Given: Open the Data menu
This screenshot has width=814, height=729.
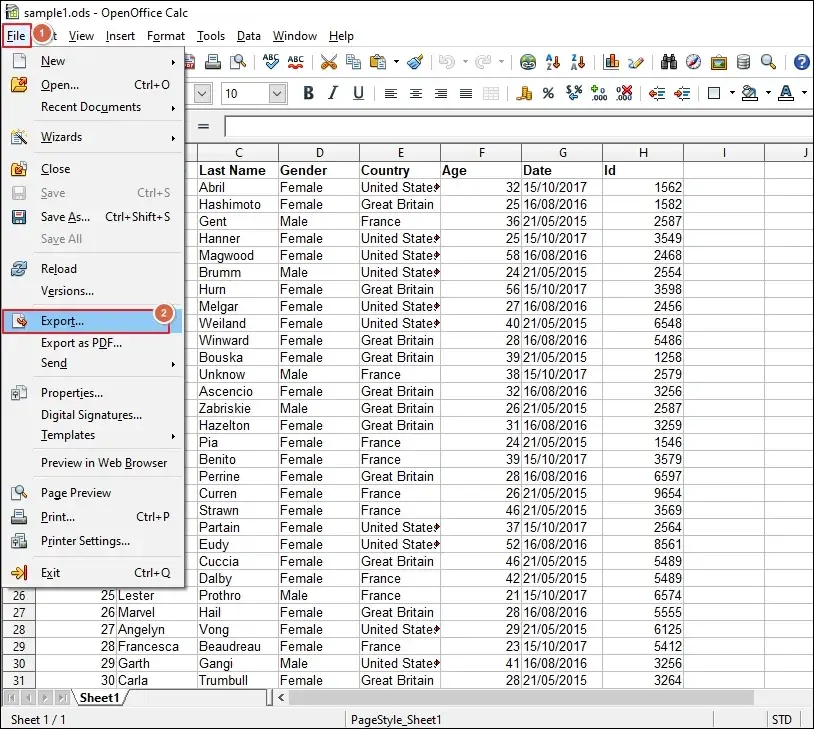Looking at the screenshot, I should [249, 36].
